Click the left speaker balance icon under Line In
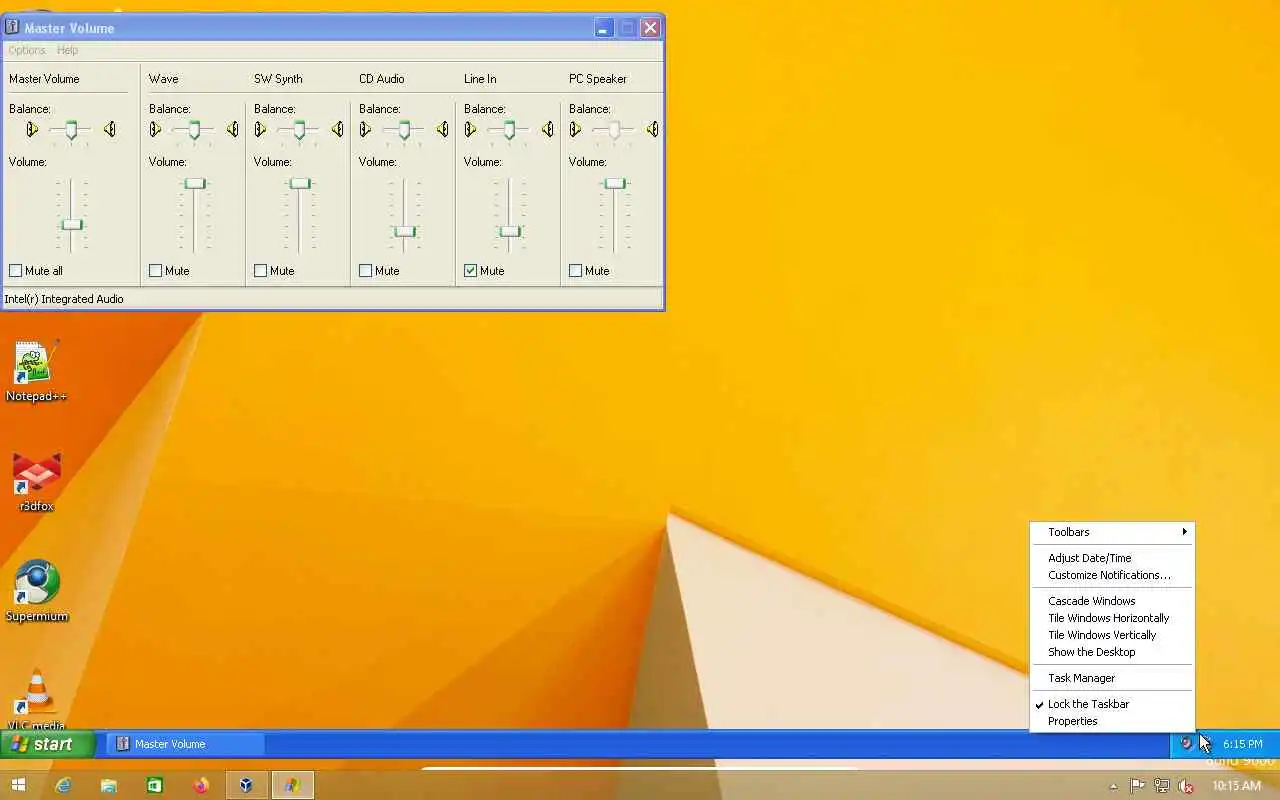The height and width of the screenshot is (800, 1280). (x=470, y=129)
